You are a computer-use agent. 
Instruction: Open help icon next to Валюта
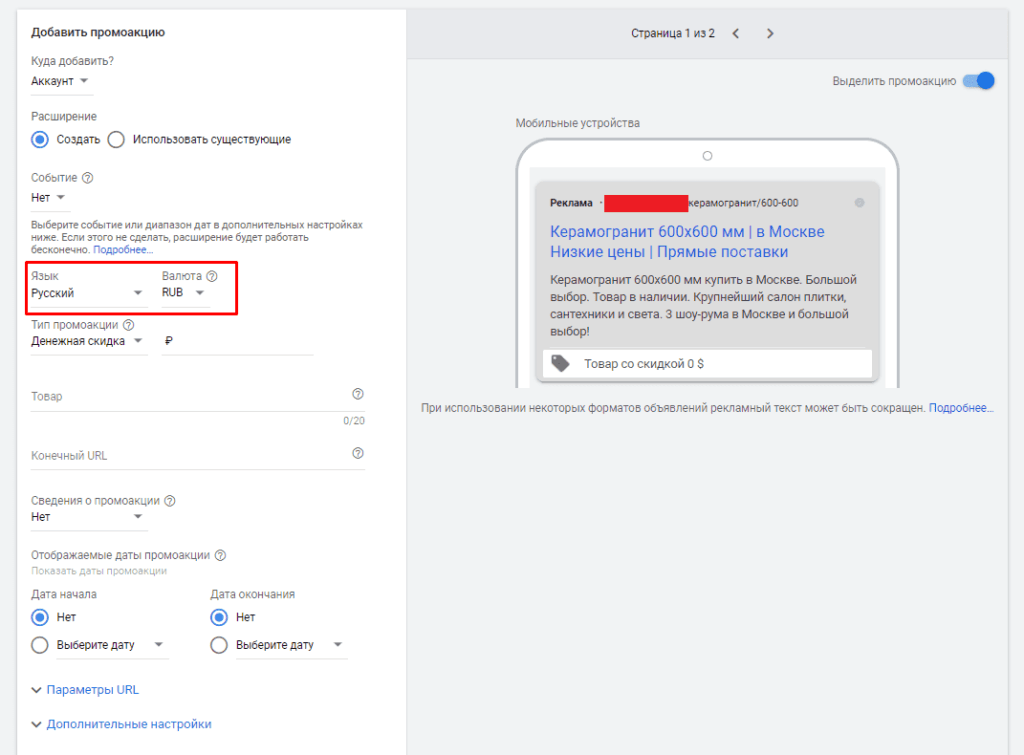pos(212,276)
